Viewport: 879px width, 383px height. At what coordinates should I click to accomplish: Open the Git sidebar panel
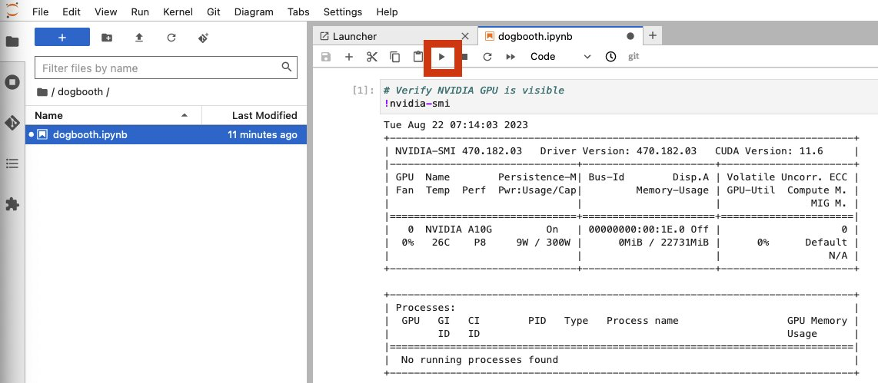pos(12,123)
